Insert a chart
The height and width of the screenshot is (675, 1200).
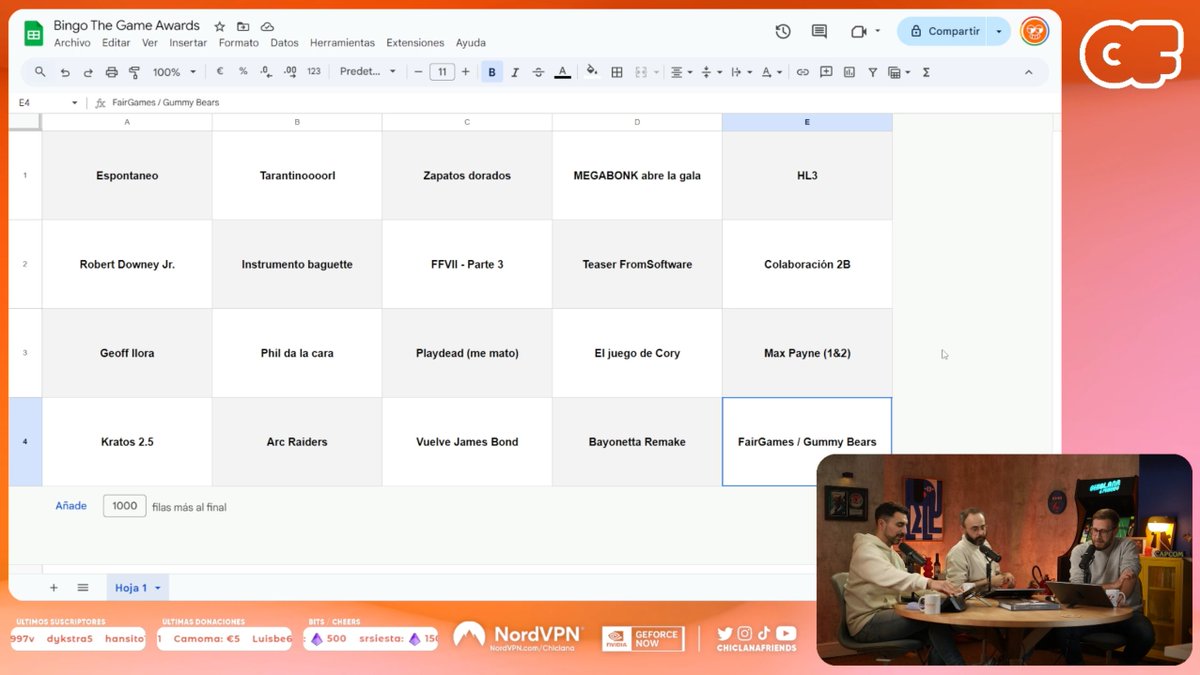tap(849, 72)
